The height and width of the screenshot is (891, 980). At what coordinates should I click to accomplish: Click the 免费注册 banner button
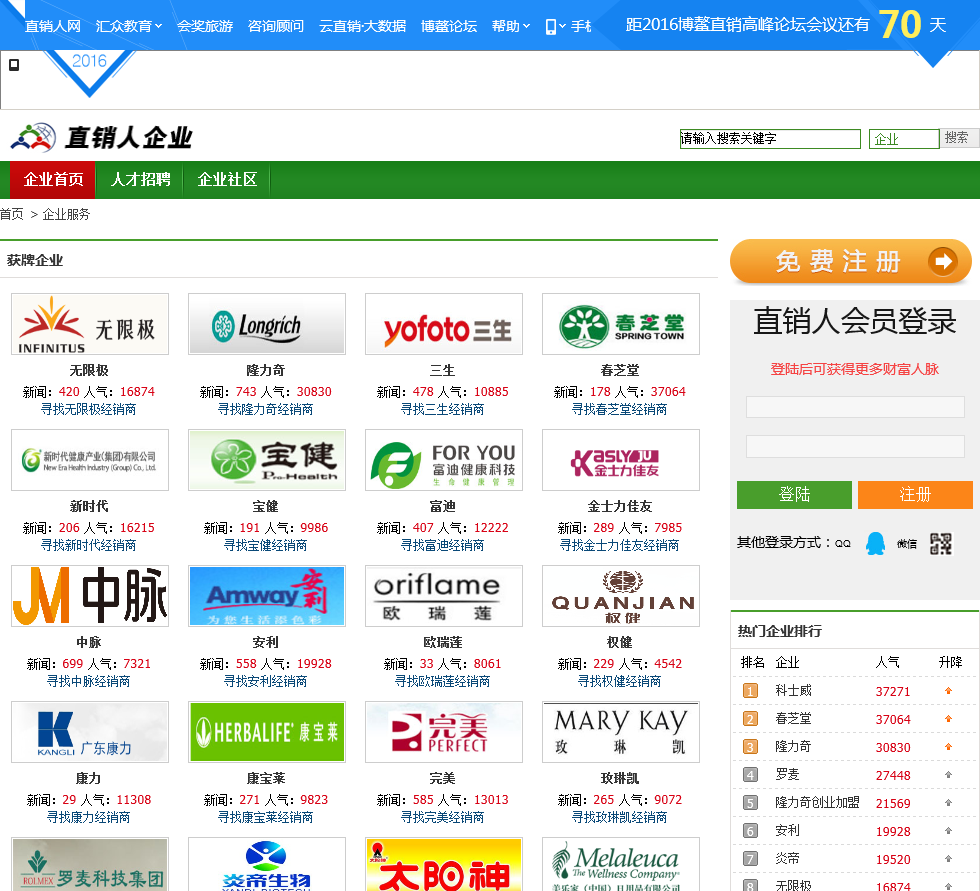[851, 261]
